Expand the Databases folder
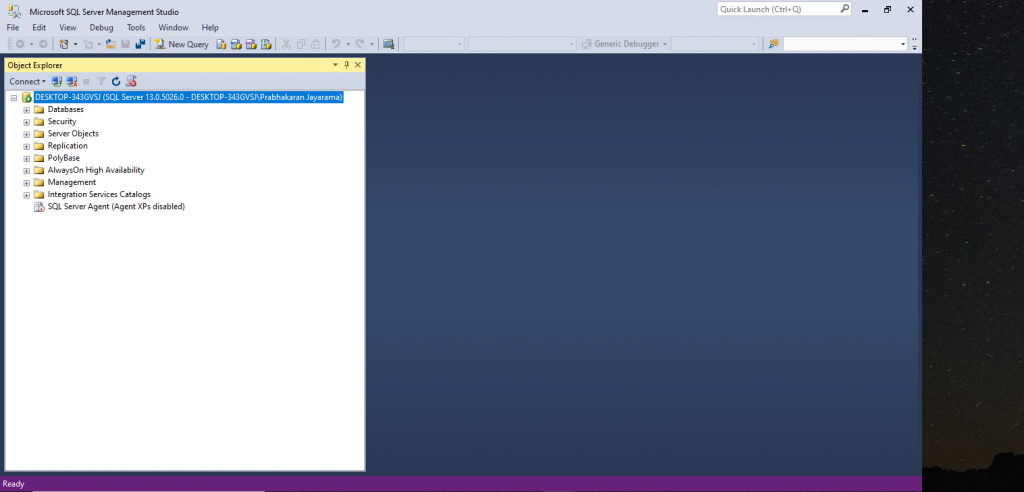 [27, 109]
